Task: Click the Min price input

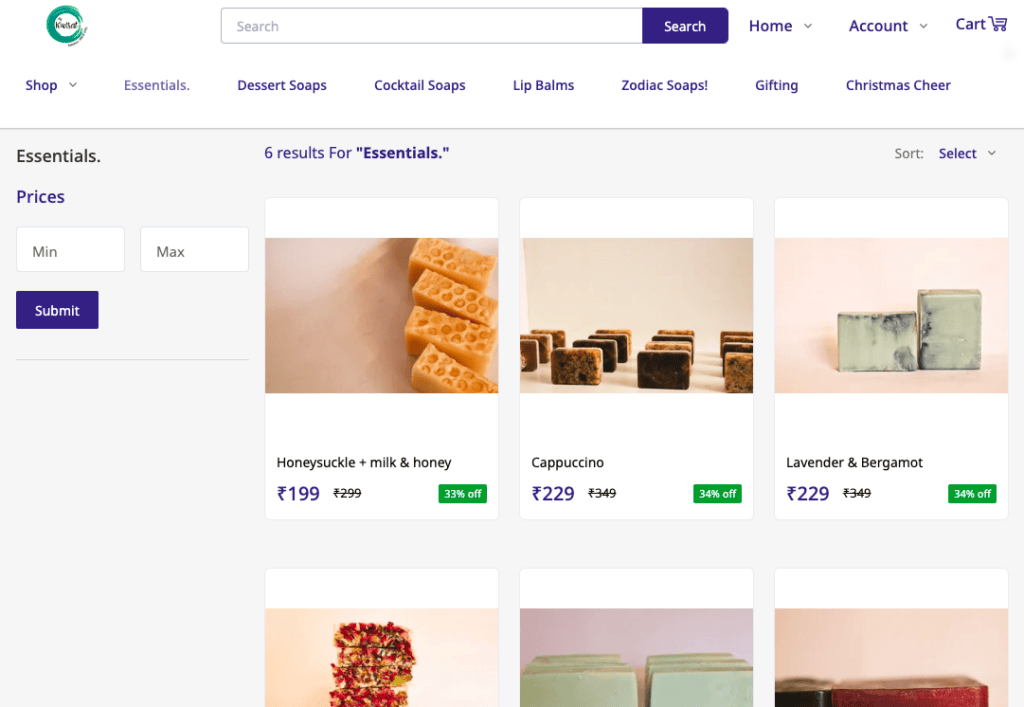Action: coord(71,250)
